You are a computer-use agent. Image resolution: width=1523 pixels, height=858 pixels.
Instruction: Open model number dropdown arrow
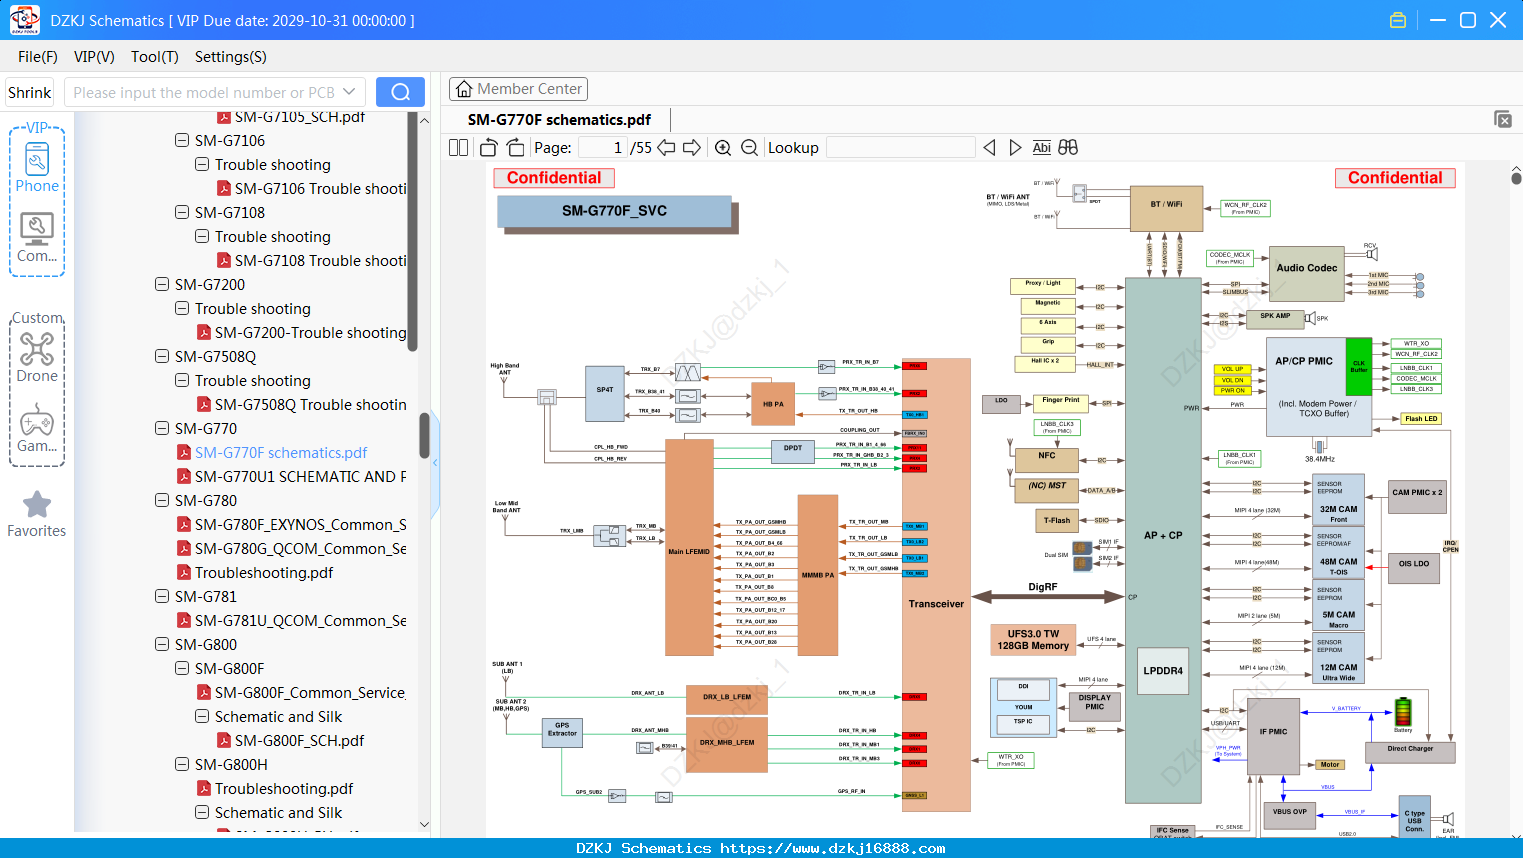pyautogui.click(x=349, y=92)
